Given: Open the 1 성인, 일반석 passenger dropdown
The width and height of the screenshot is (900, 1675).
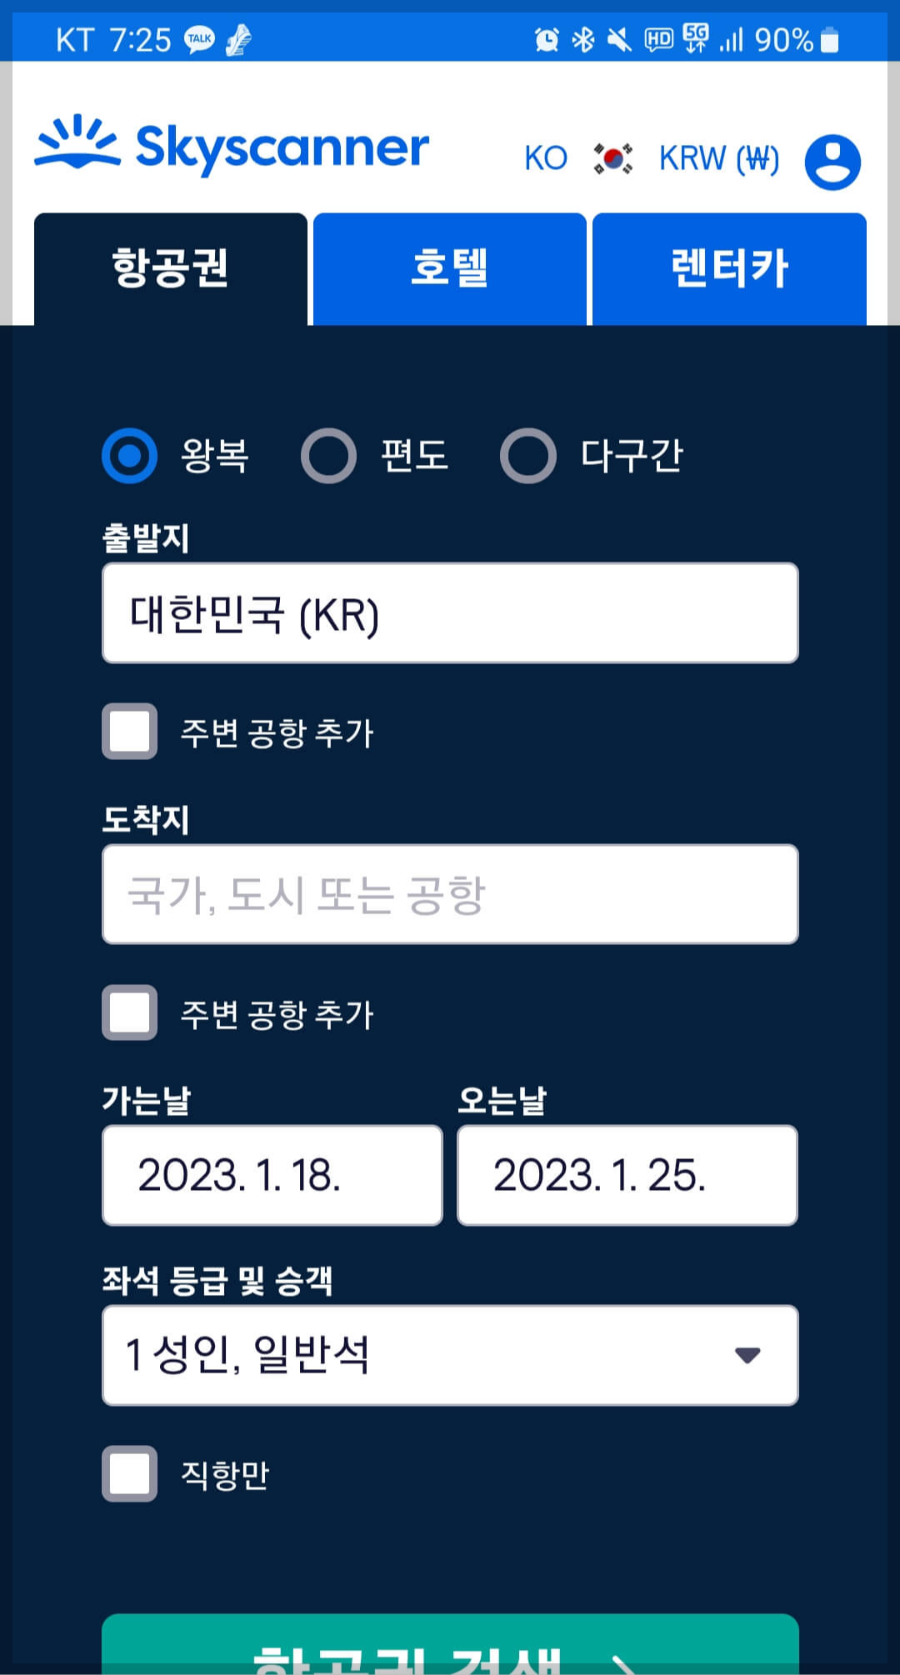Looking at the screenshot, I should (449, 1355).
